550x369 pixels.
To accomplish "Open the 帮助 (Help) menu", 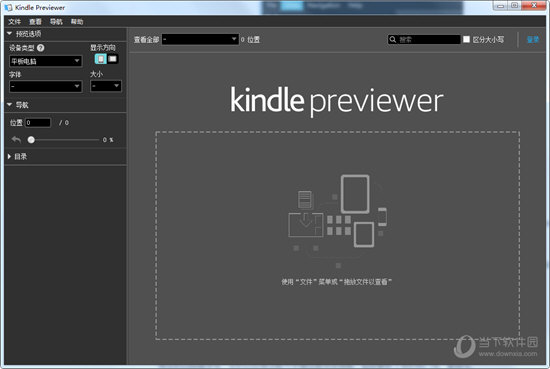I will click(x=77, y=22).
